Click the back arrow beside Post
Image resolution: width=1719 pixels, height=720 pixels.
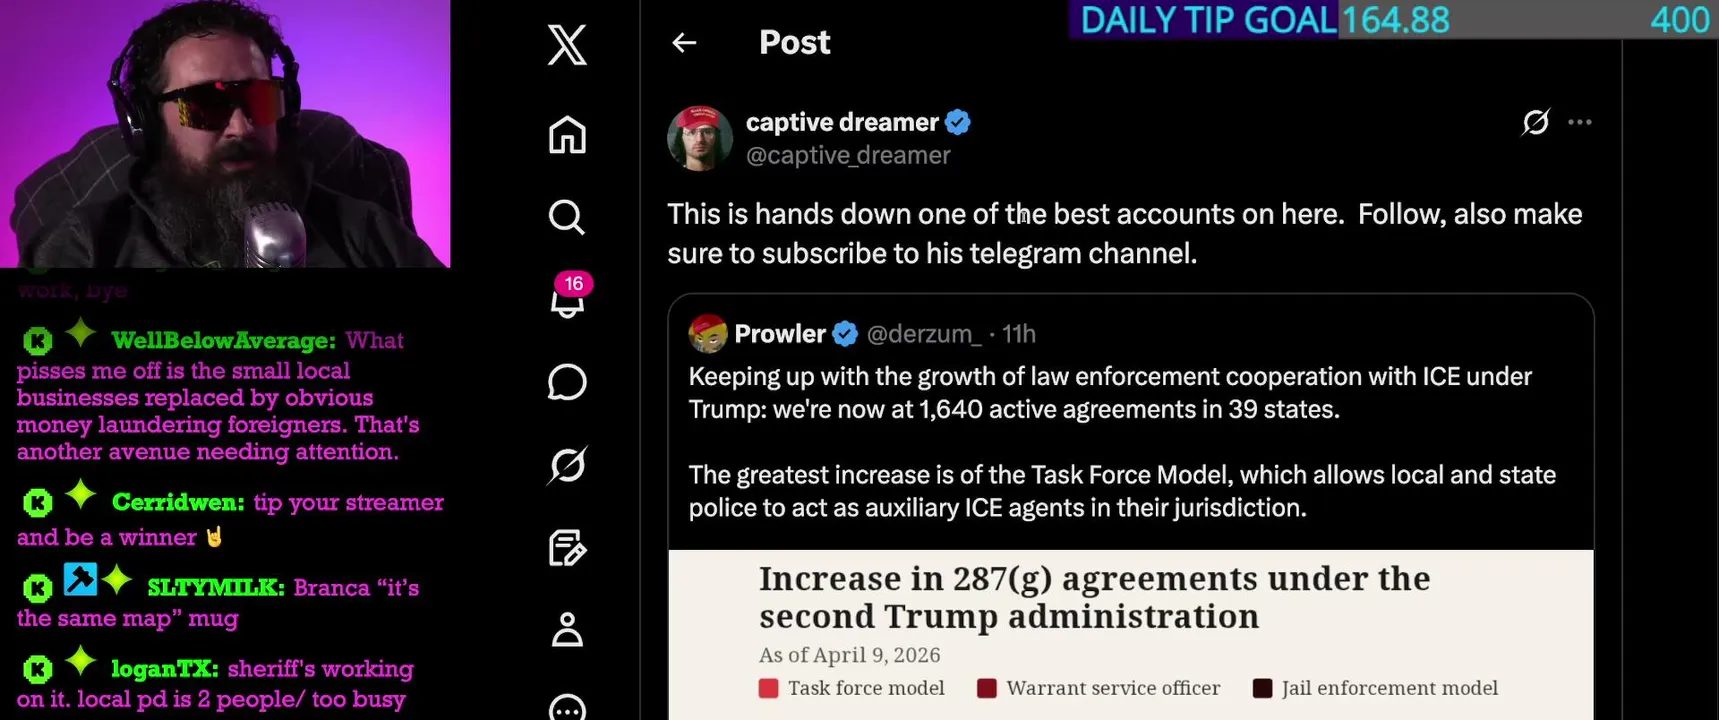point(684,42)
